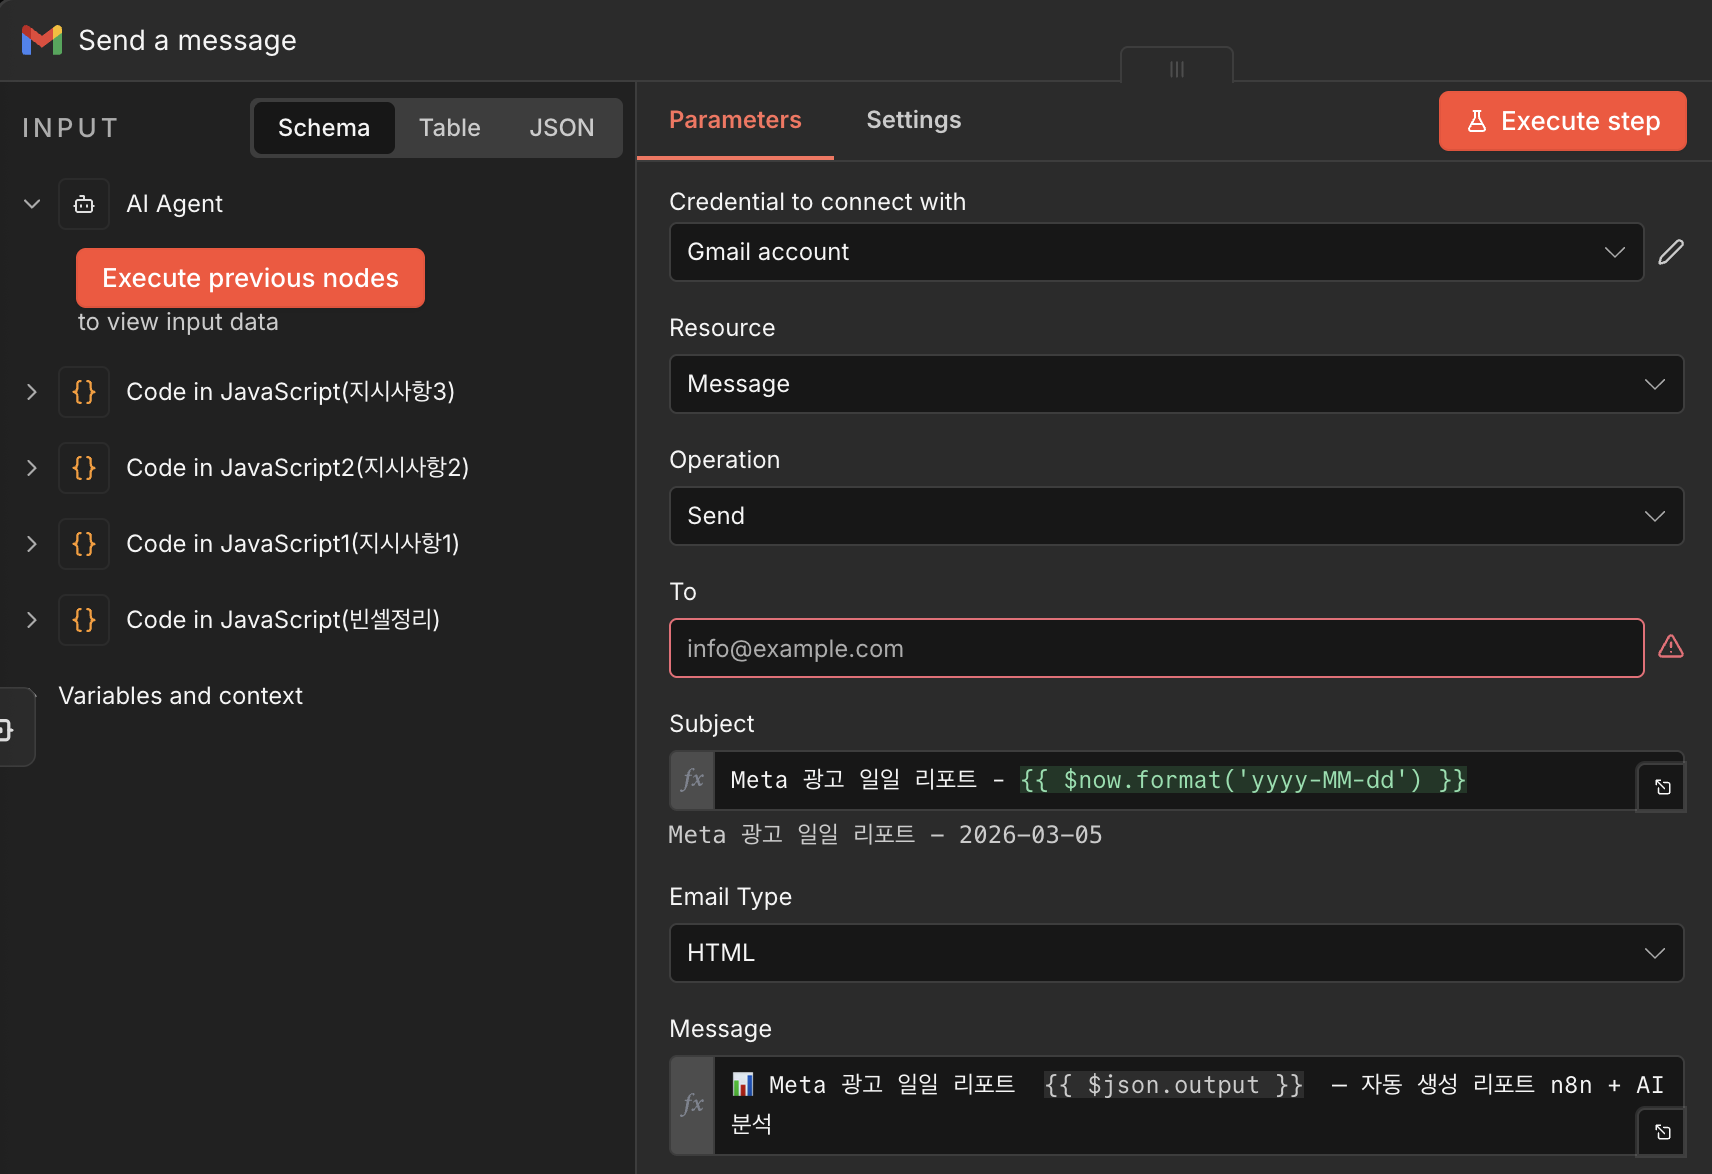Click the Subject preview '2026-03-05' text
The image size is (1712, 1174).
pos(1030,835)
